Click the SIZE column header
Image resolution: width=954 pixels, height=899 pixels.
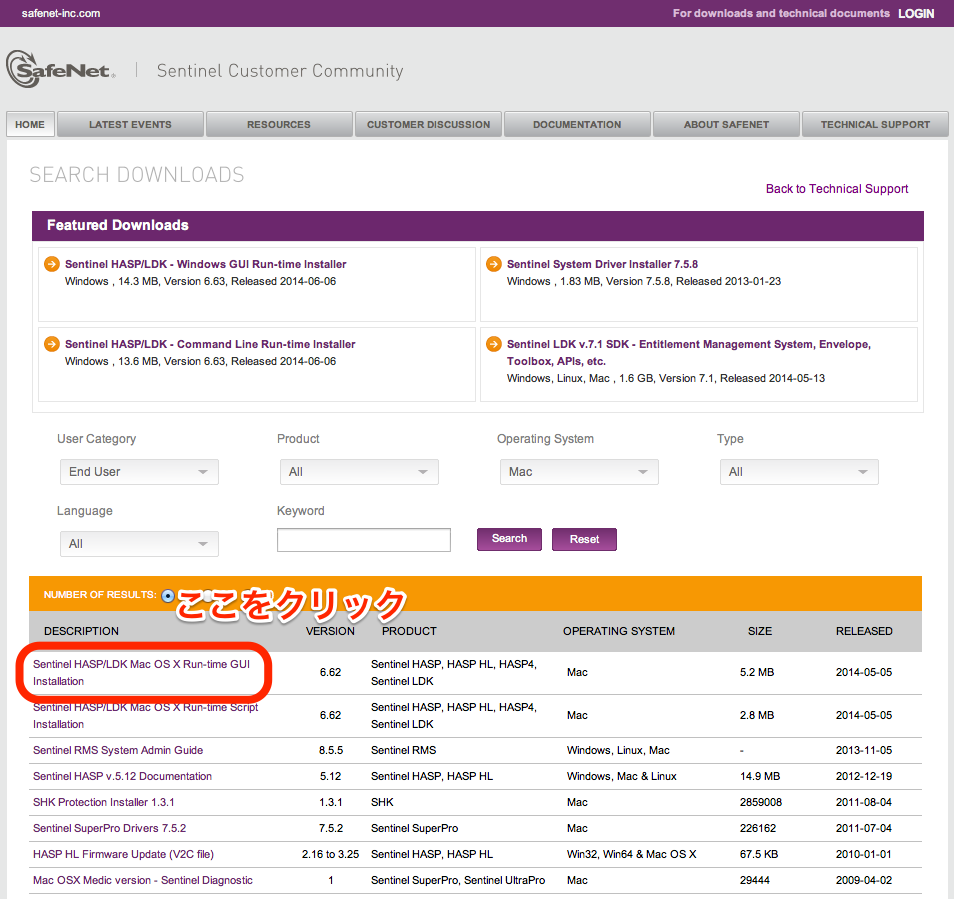coord(760,631)
